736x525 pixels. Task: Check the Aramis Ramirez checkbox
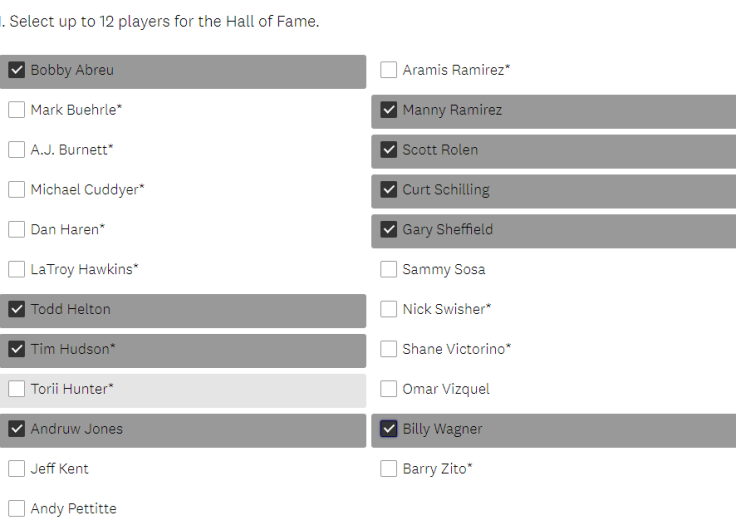[389, 70]
